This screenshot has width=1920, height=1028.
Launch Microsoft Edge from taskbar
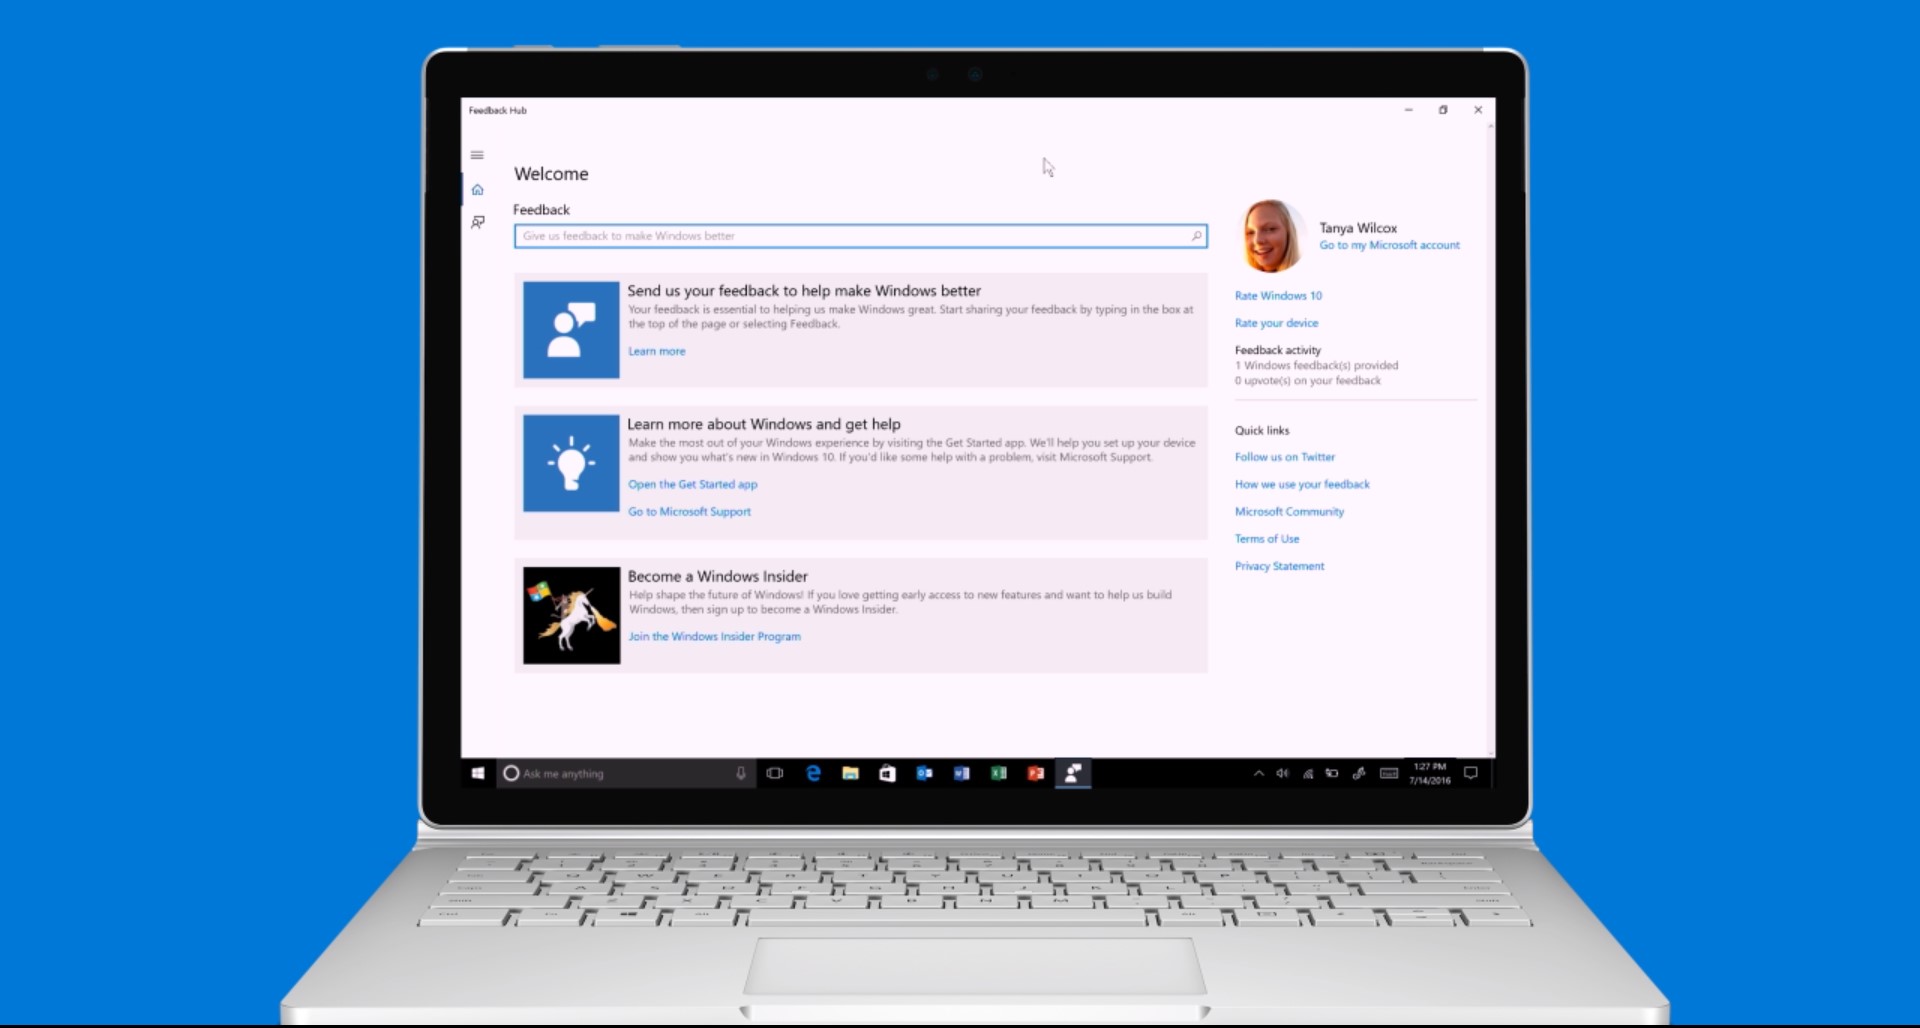point(813,773)
